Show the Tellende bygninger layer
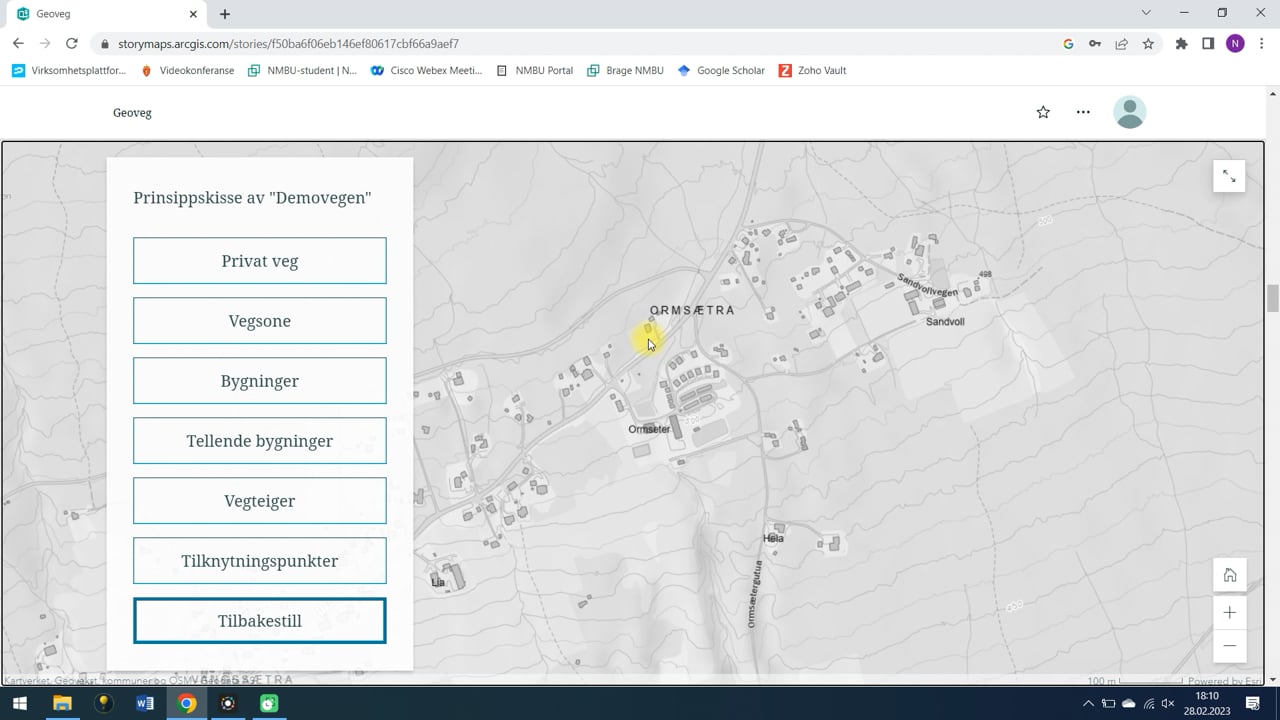This screenshot has height=720, width=1280. (x=260, y=441)
